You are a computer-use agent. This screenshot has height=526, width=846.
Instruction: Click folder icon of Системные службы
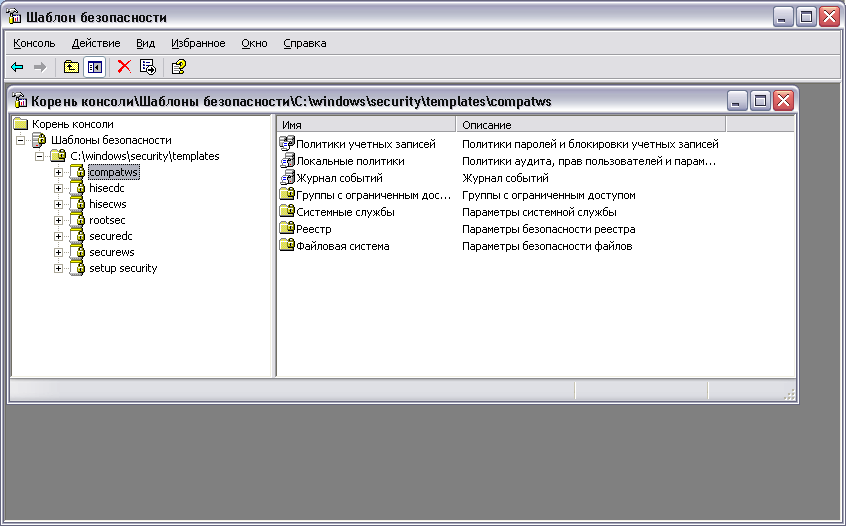(287, 211)
